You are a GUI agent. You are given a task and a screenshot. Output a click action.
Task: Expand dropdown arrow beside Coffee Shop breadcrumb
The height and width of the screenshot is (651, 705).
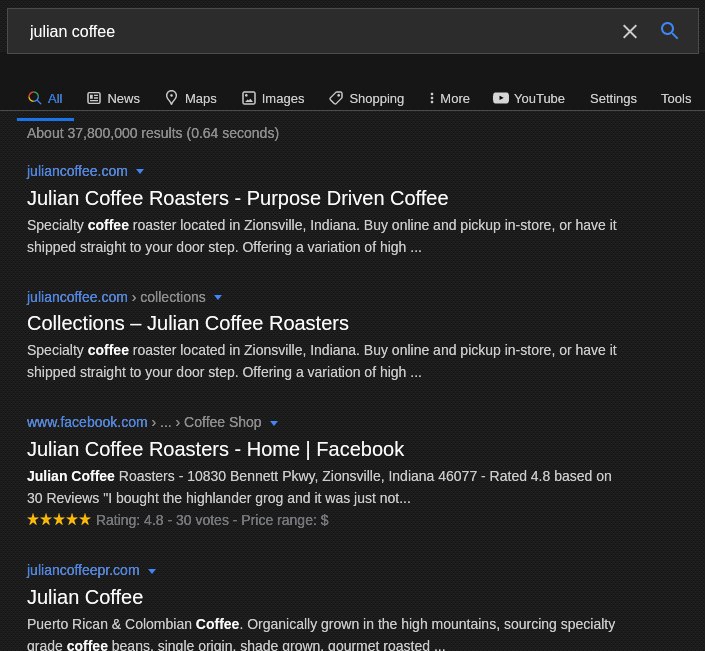274,423
